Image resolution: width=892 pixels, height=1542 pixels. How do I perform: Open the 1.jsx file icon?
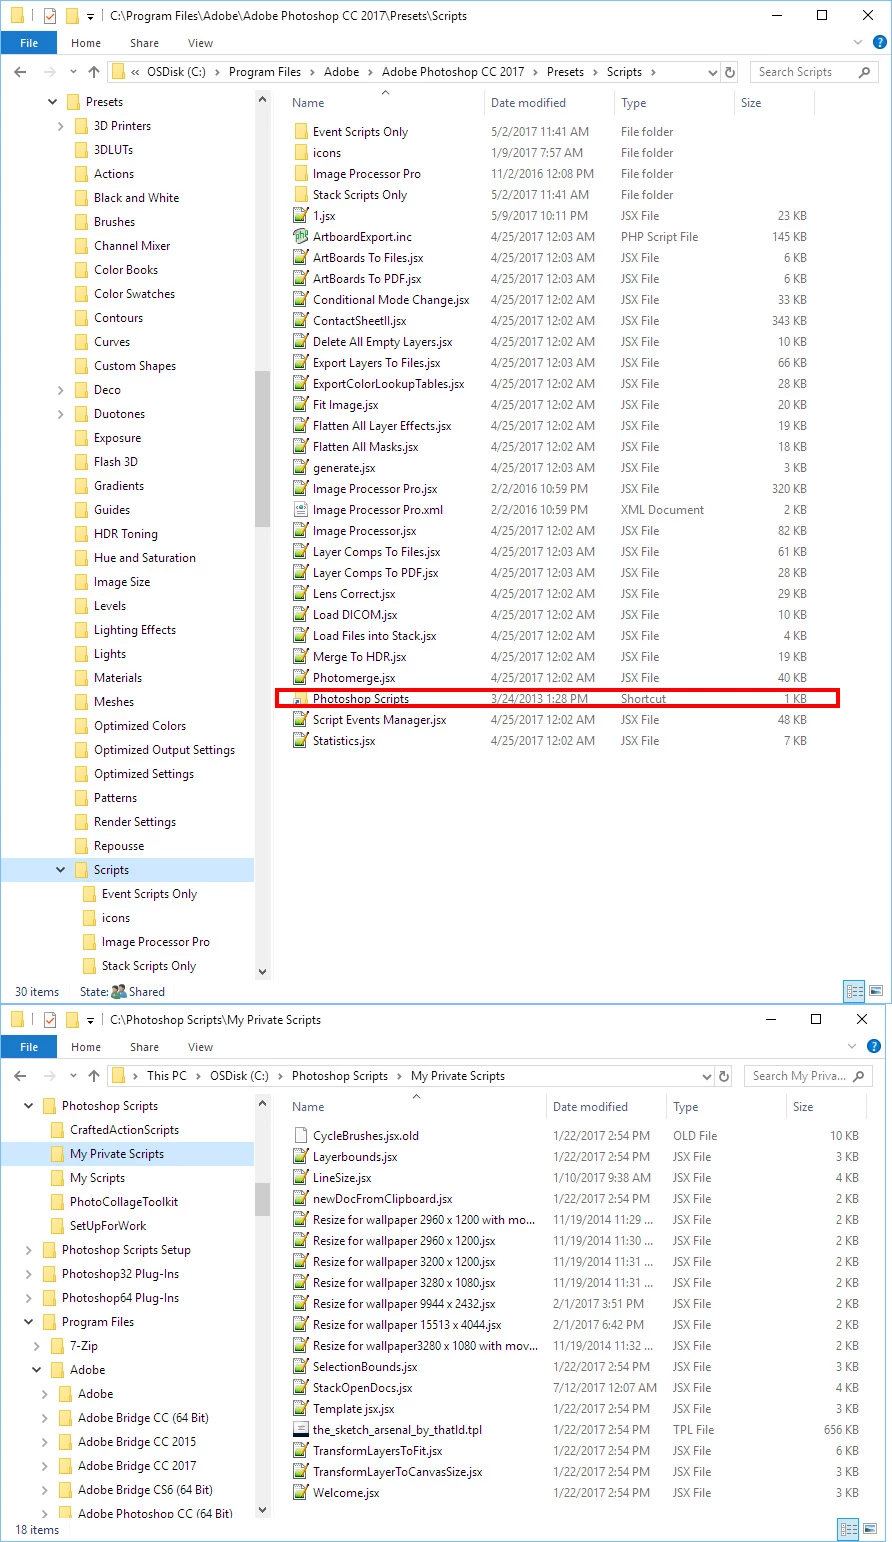pos(300,215)
